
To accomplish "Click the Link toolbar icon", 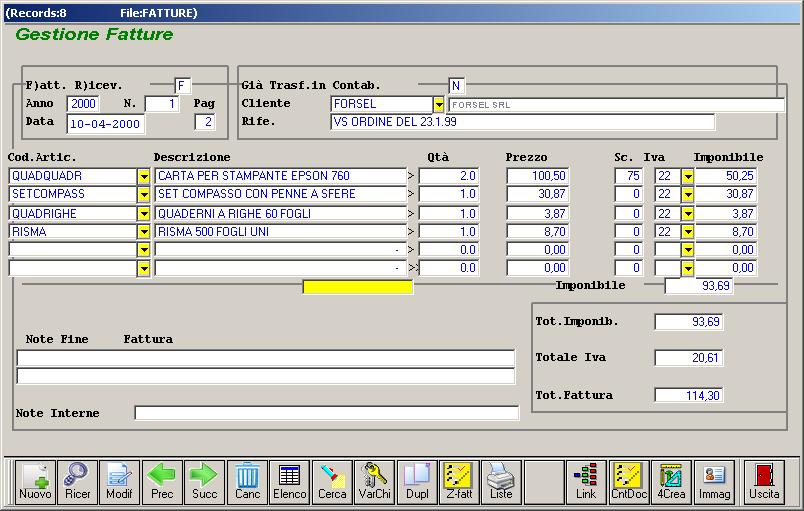I will [x=586, y=482].
